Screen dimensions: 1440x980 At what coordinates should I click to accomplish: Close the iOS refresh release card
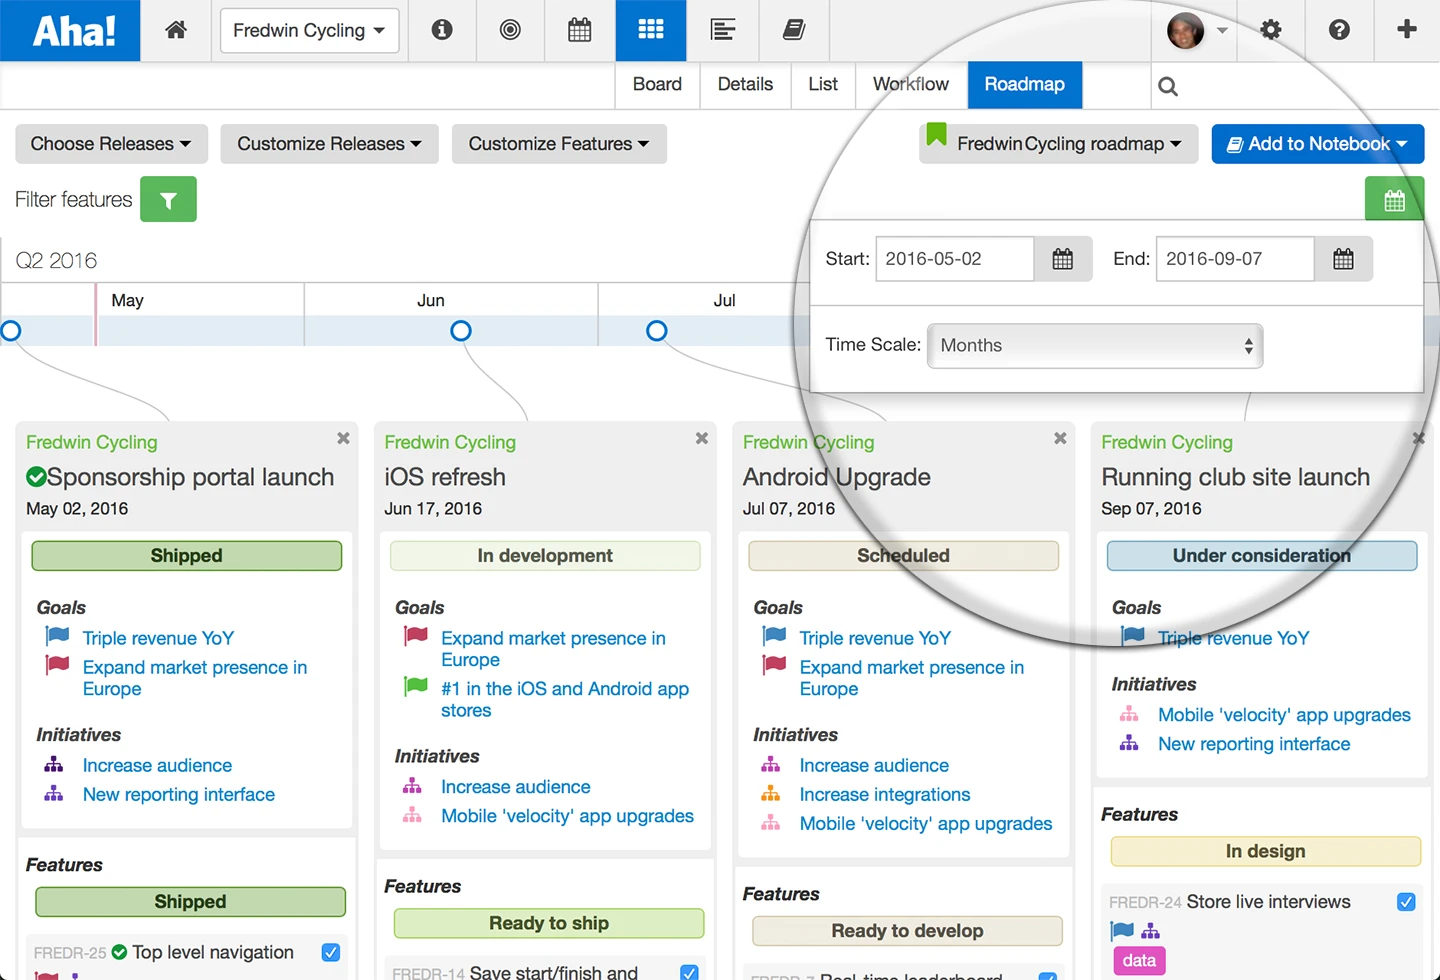click(702, 438)
